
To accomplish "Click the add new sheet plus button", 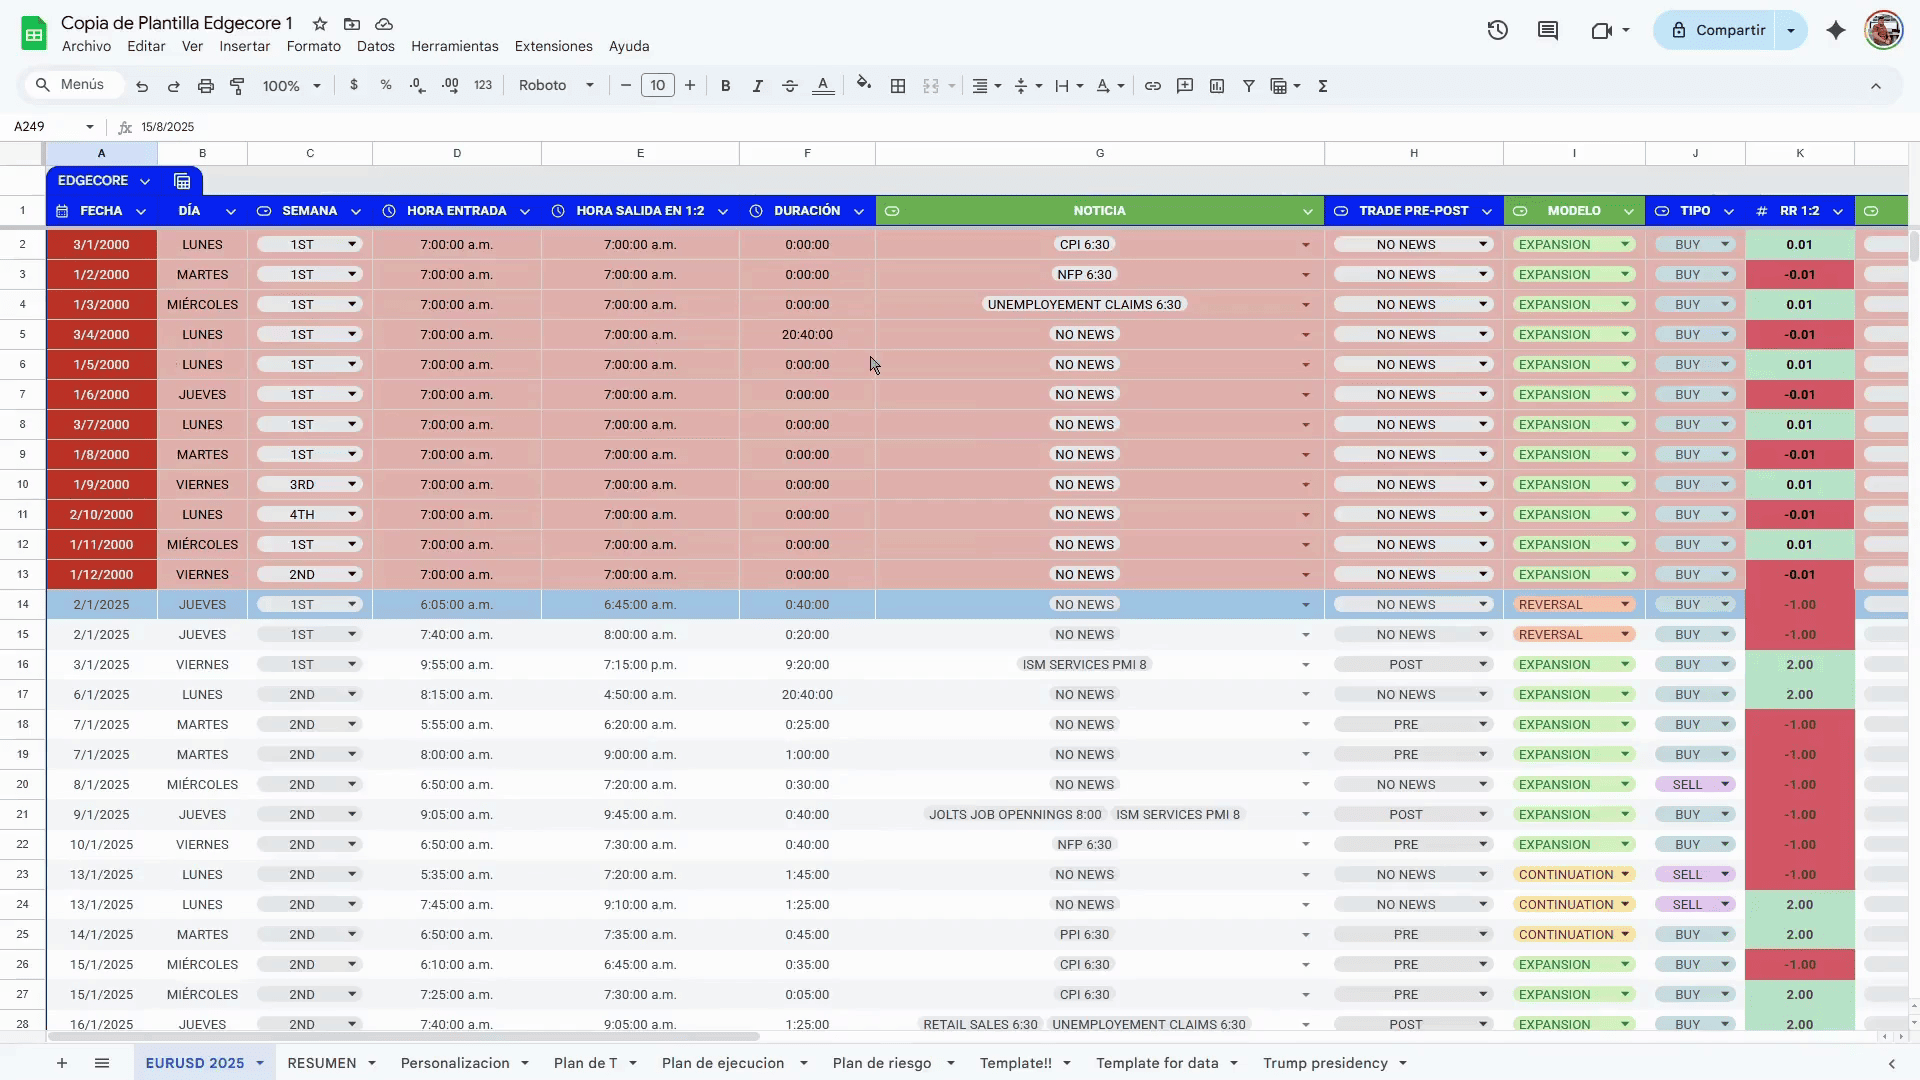I will [62, 1063].
